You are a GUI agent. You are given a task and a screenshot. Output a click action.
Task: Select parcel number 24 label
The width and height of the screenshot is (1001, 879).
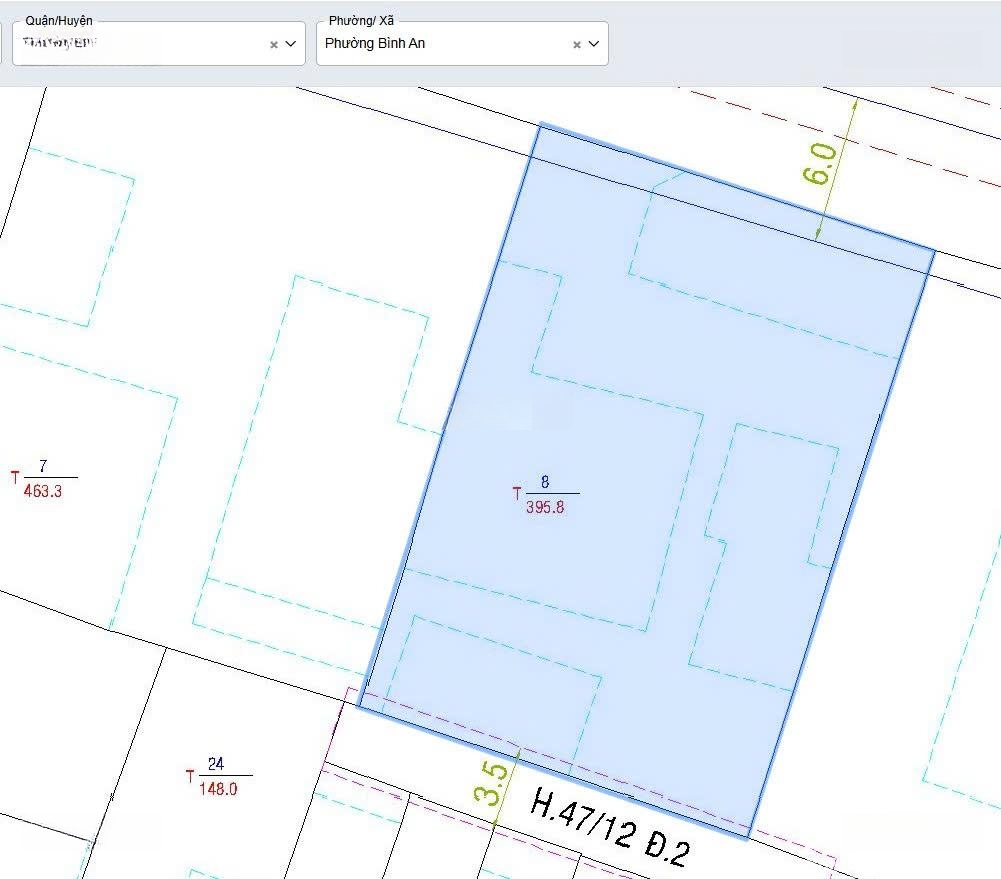pos(216,764)
